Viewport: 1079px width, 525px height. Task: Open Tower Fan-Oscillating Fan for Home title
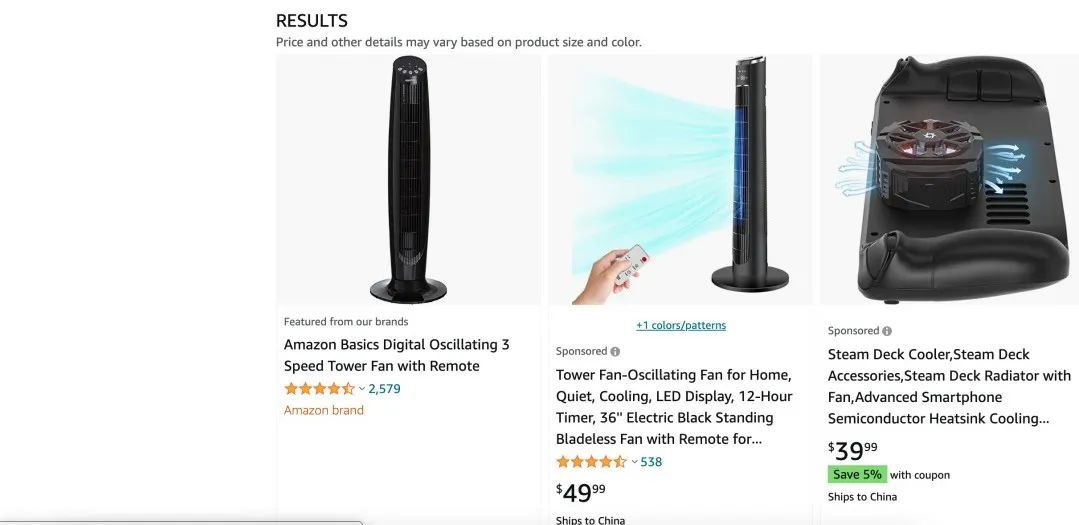[x=674, y=407]
